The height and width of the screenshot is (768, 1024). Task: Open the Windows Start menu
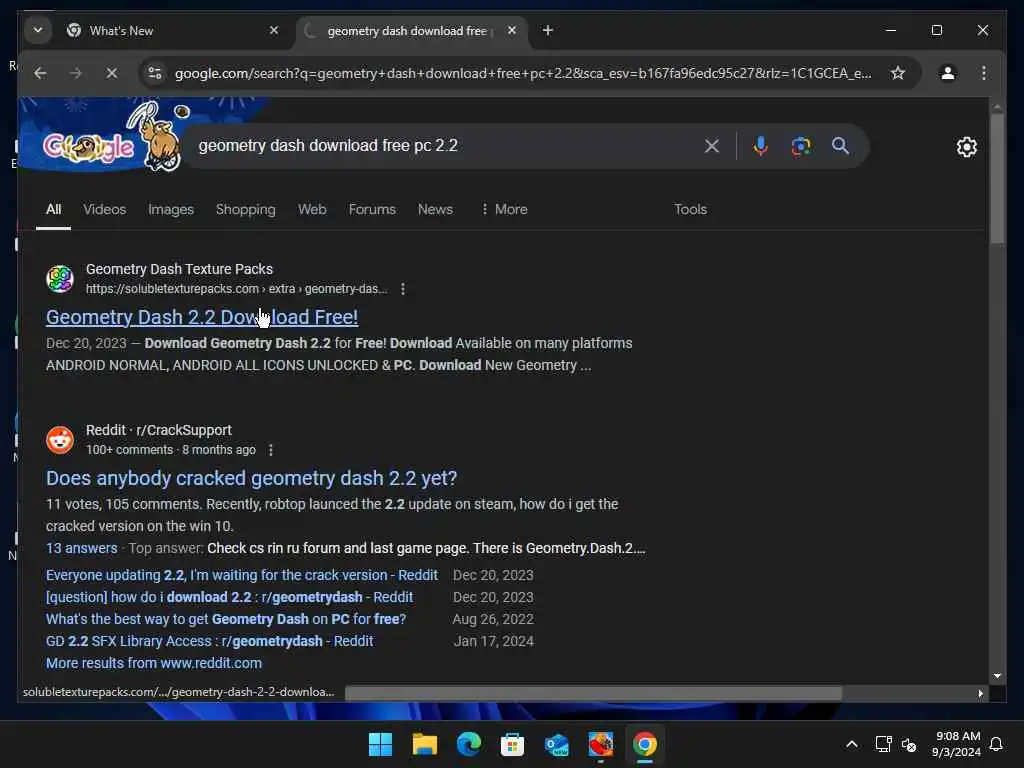point(380,744)
